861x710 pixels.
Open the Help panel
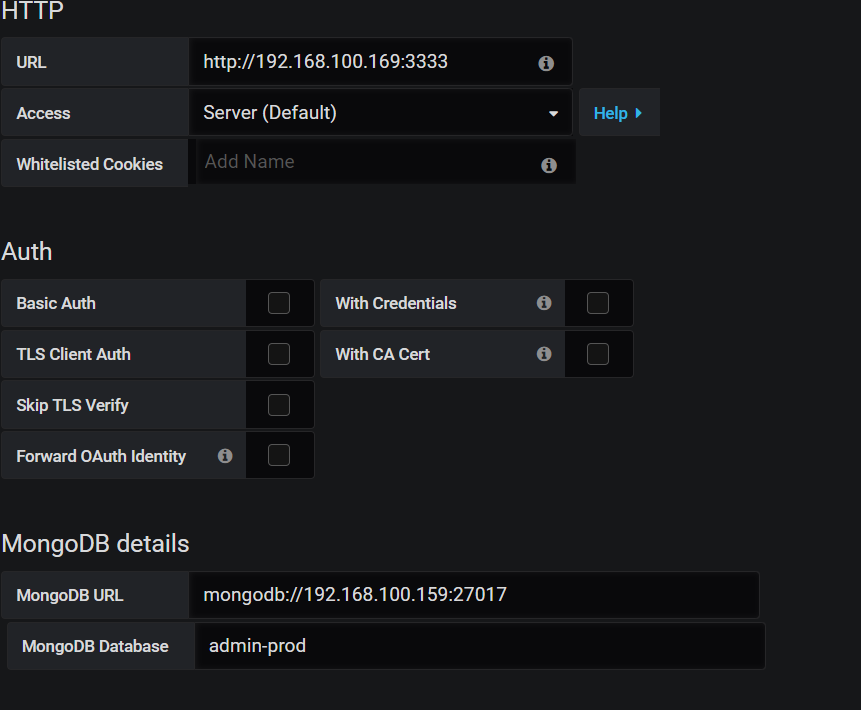(618, 113)
